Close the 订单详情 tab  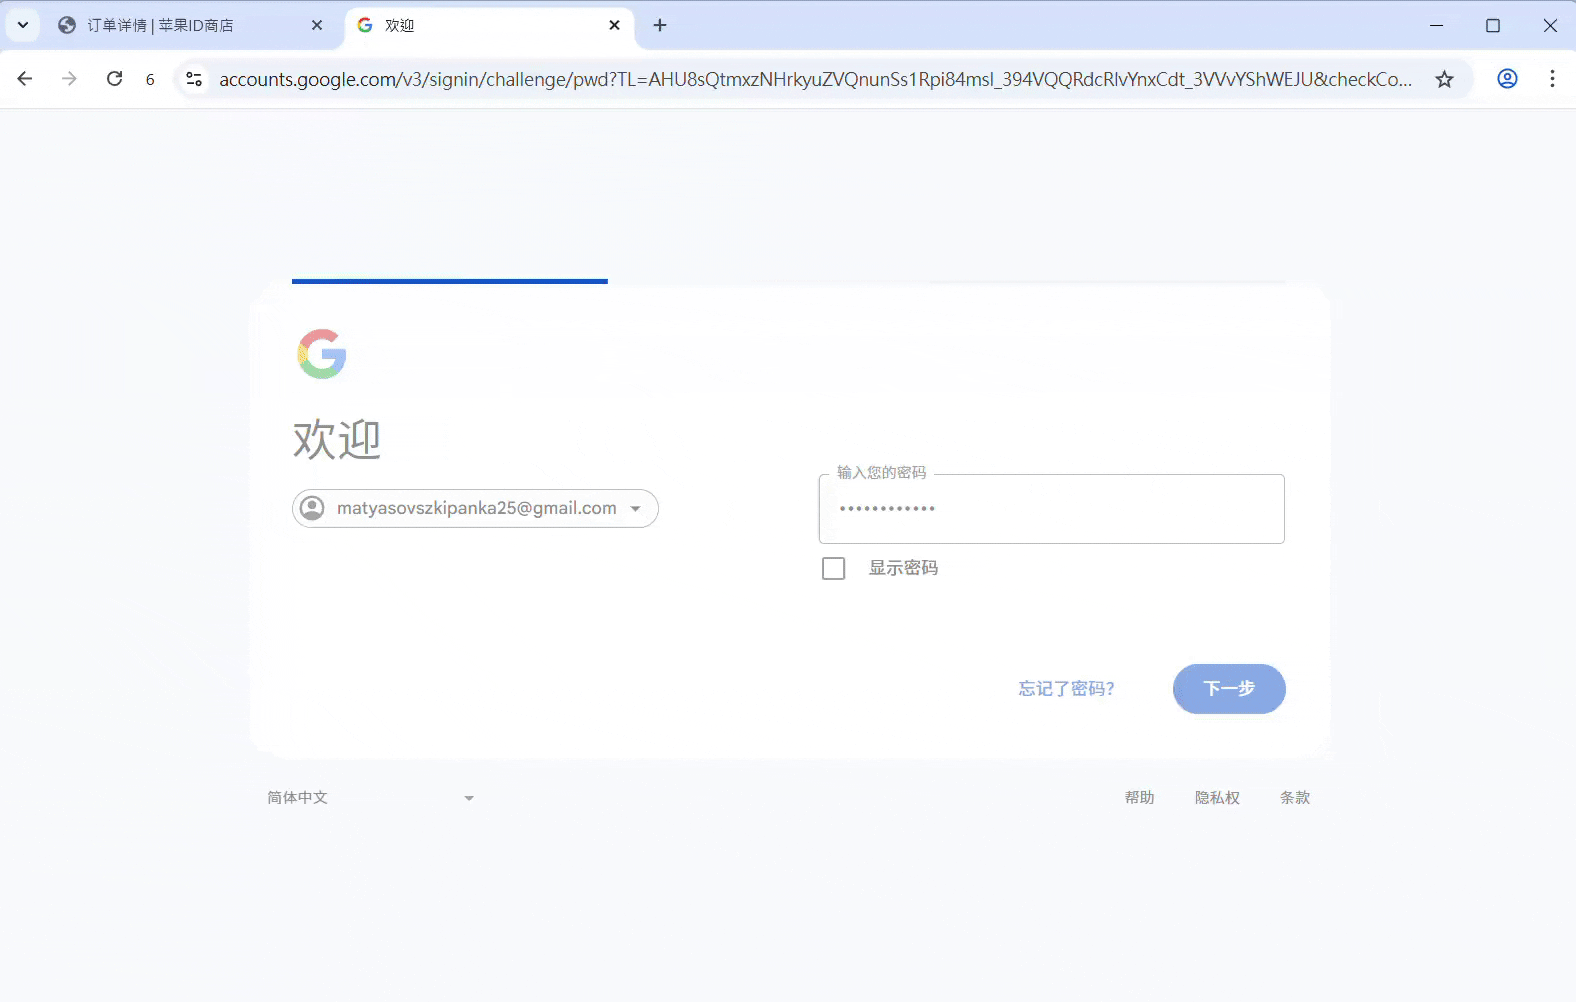click(317, 25)
